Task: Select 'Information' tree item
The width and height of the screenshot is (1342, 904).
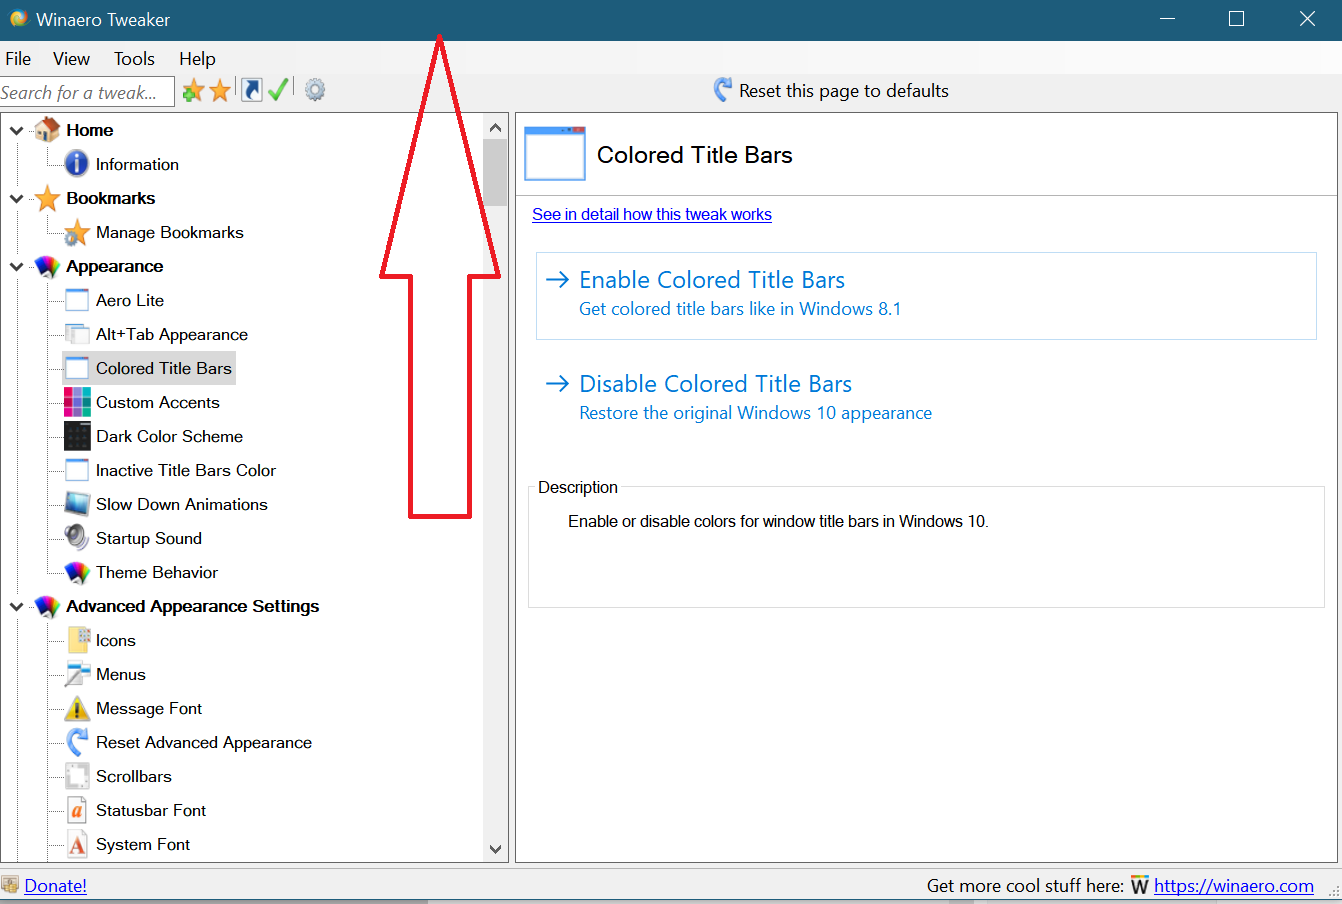Action: (x=137, y=164)
